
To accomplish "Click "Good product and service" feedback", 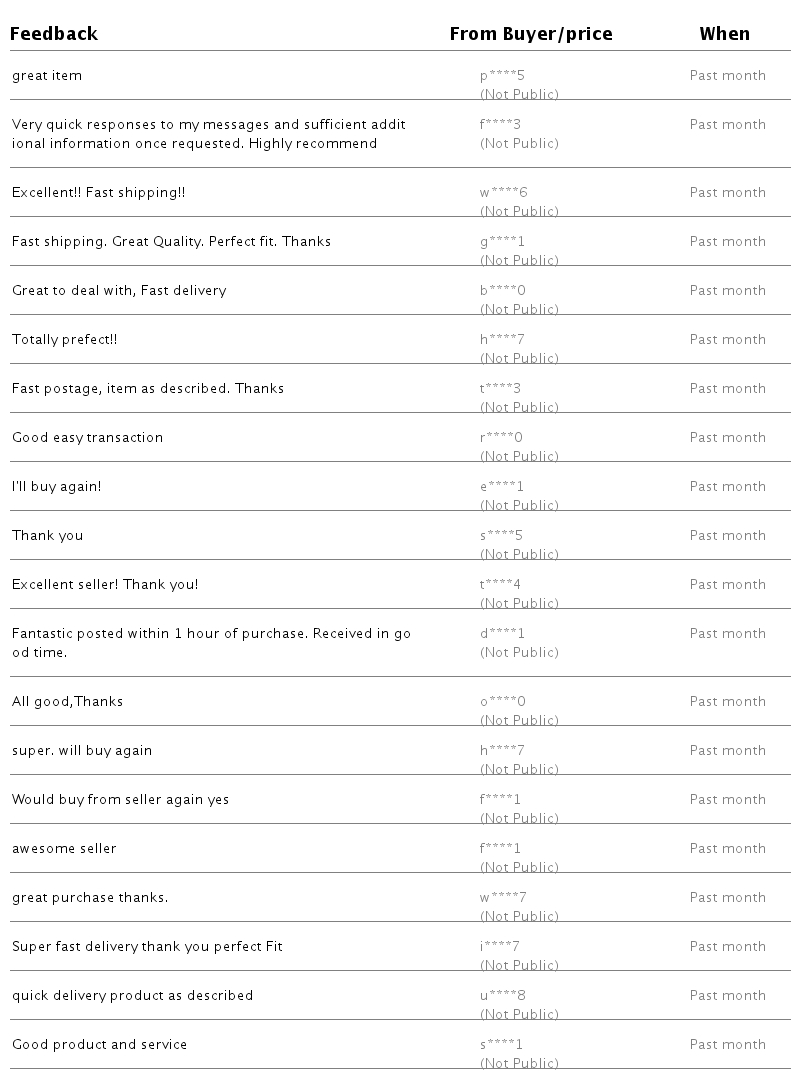I will (99, 1045).
